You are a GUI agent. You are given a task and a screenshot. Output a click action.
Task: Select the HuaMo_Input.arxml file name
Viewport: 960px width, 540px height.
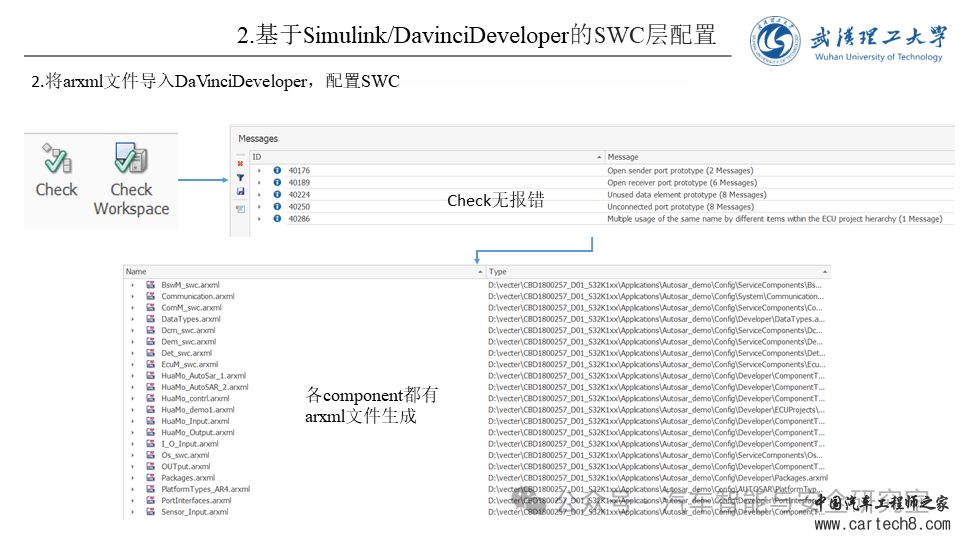click(195, 421)
